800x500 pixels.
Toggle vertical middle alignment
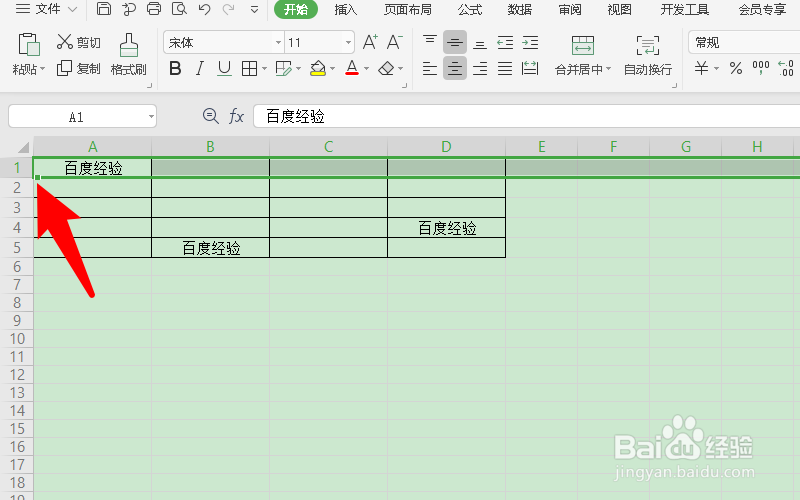pyautogui.click(x=455, y=42)
